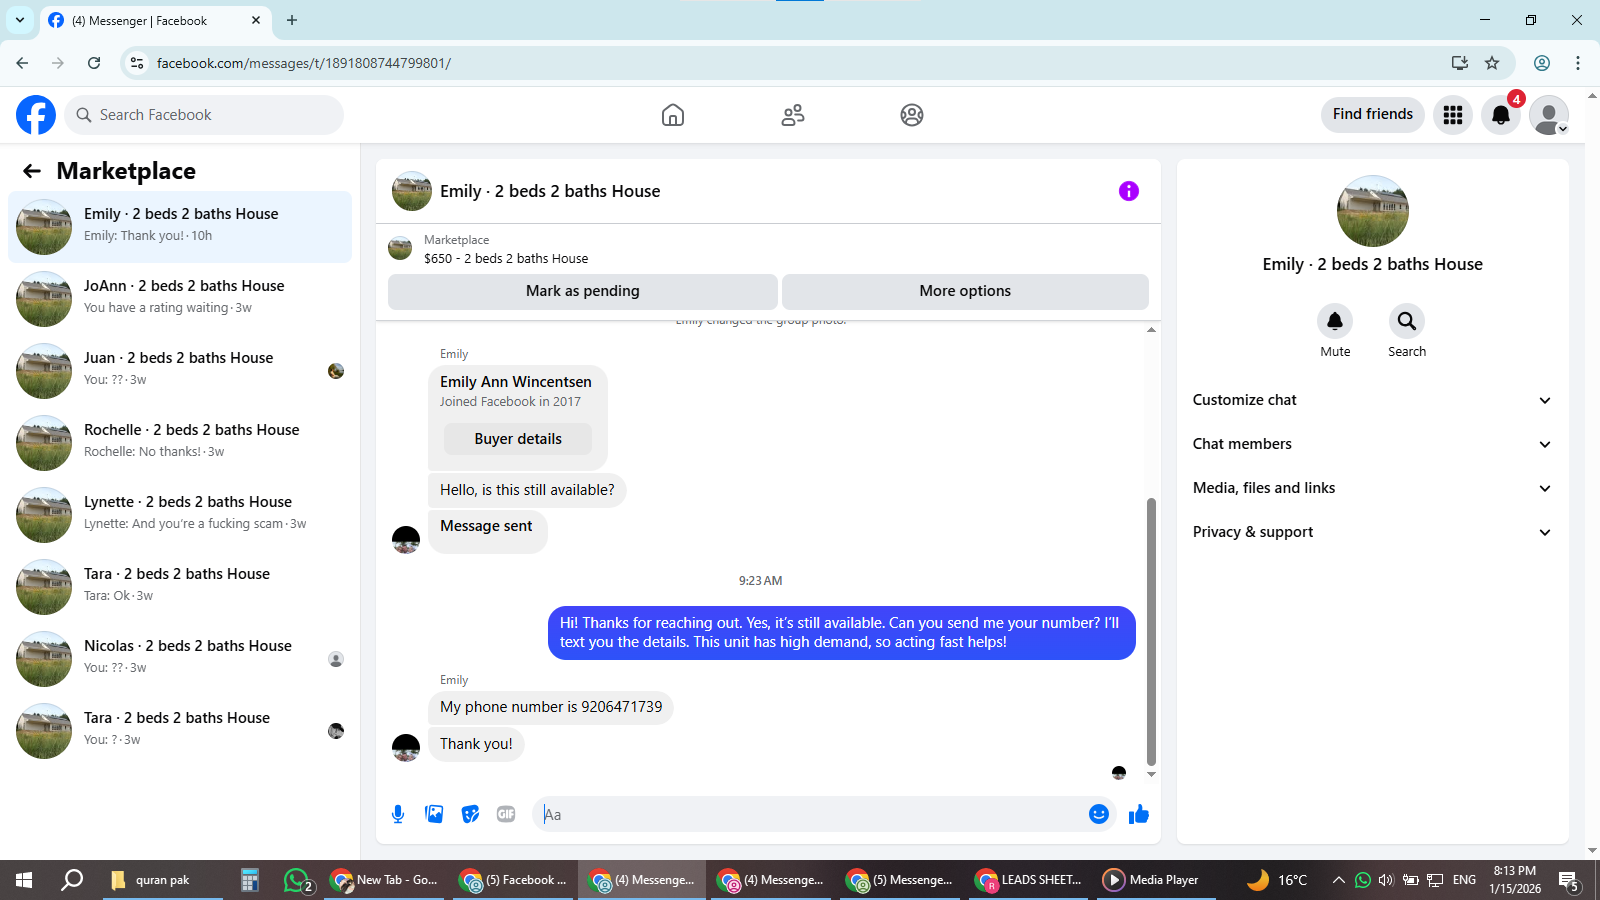Open the Facebook menu grid icon
Screen dimensions: 1600x900
point(1453,115)
